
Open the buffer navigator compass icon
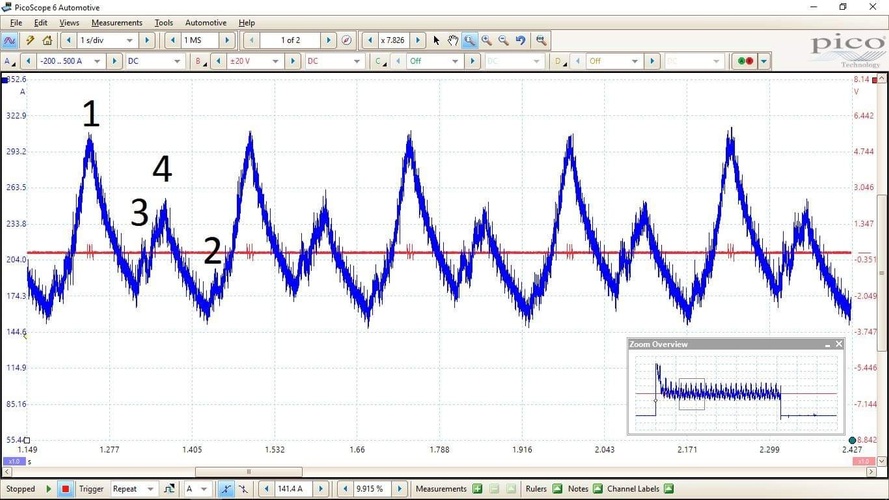(x=346, y=40)
